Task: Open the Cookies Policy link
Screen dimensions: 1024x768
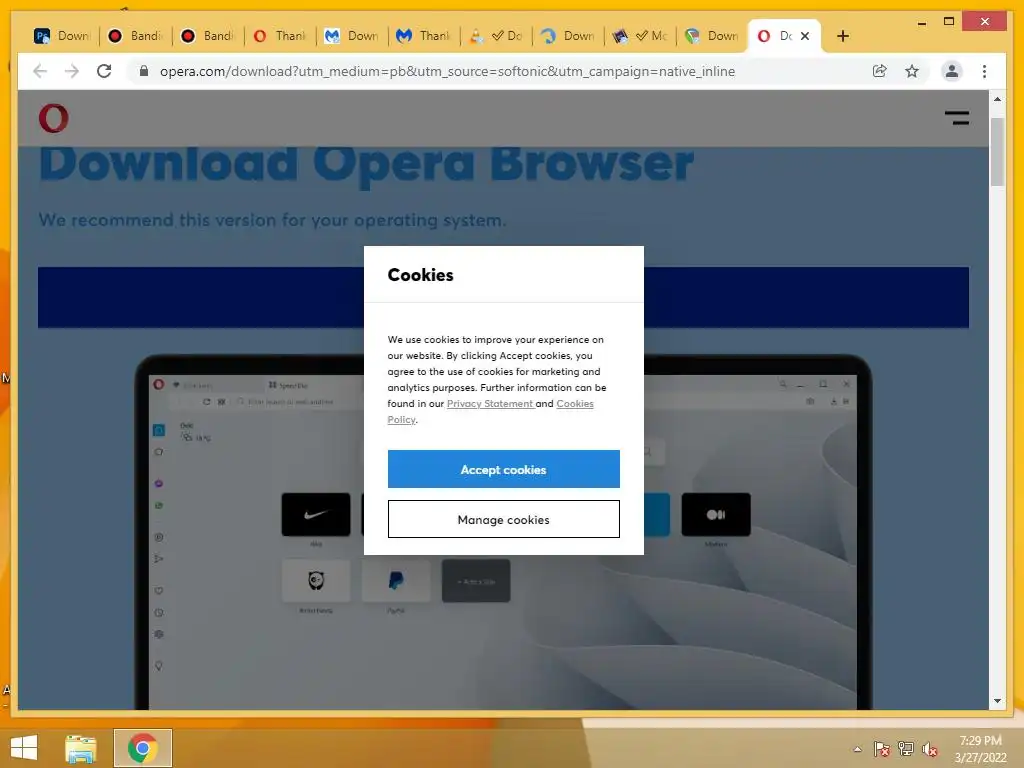Action: click(x=575, y=404)
